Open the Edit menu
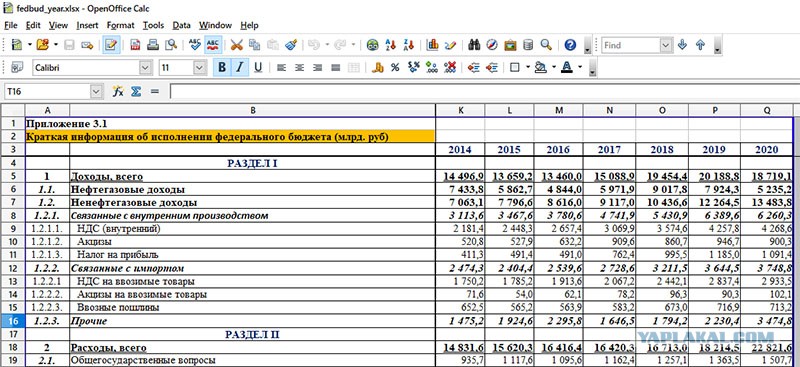 click(33, 25)
